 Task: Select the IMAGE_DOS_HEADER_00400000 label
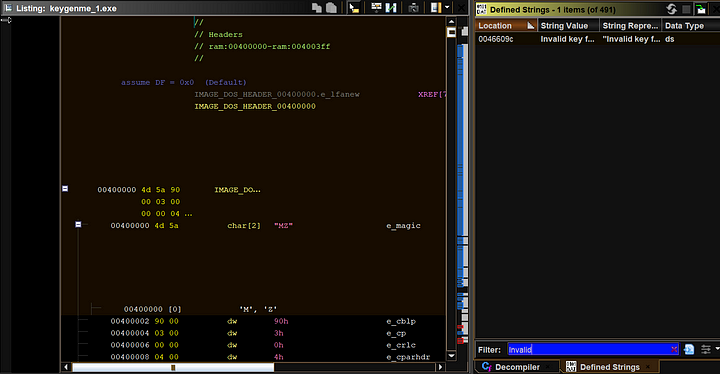255,106
